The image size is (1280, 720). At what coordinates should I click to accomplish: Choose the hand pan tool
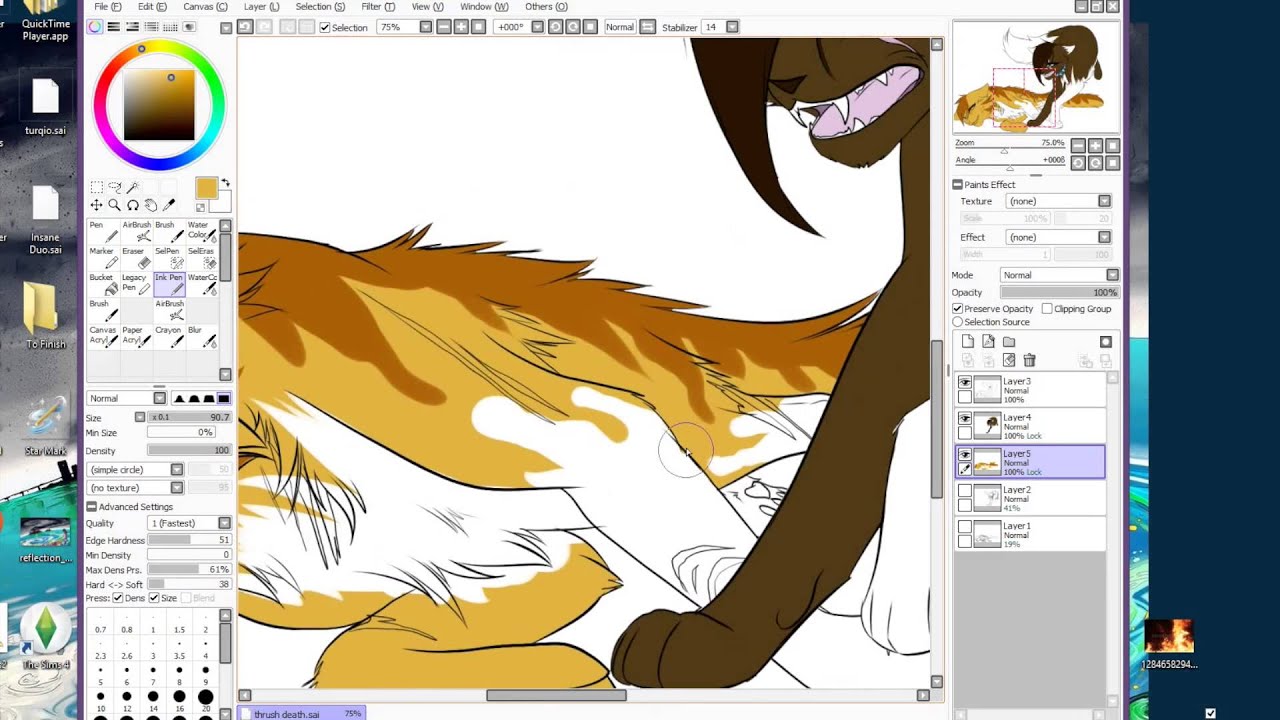pos(151,205)
